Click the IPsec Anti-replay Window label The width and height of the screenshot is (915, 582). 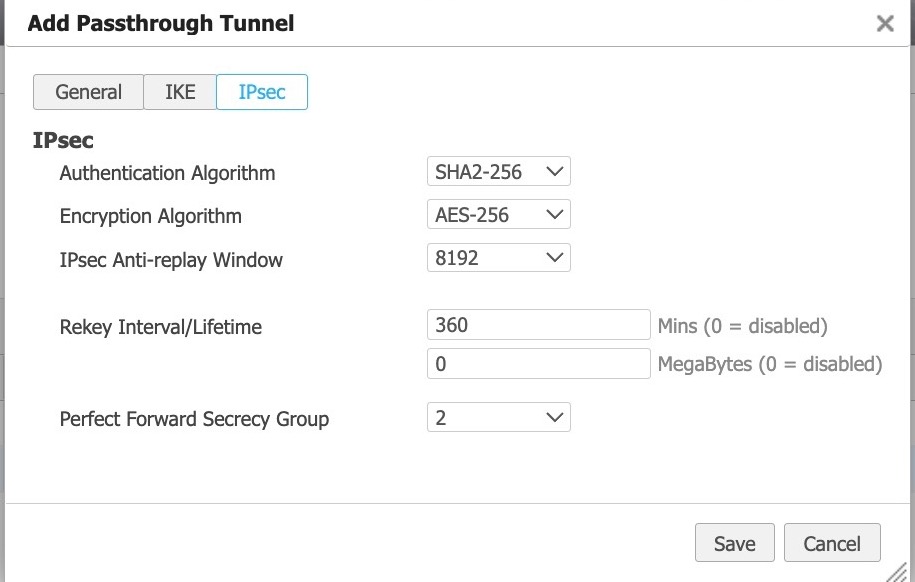[x=171, y=260]
